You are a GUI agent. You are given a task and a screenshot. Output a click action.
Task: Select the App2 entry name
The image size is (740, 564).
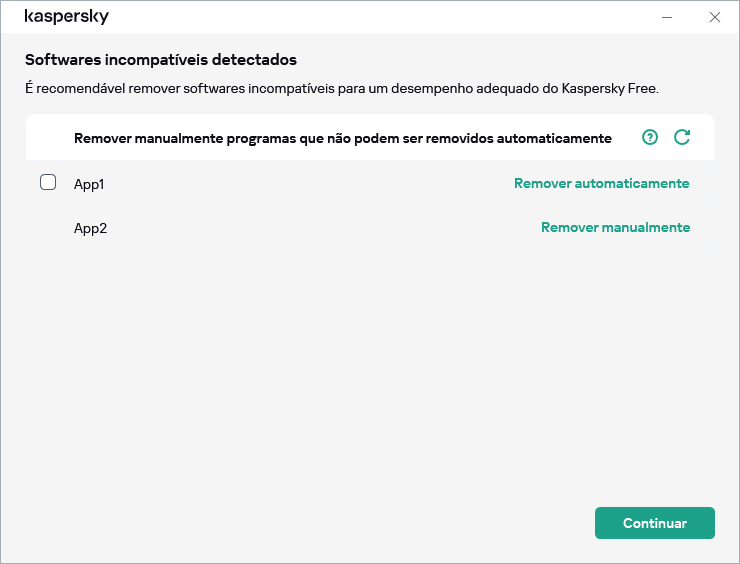click(x=90, y=228)
